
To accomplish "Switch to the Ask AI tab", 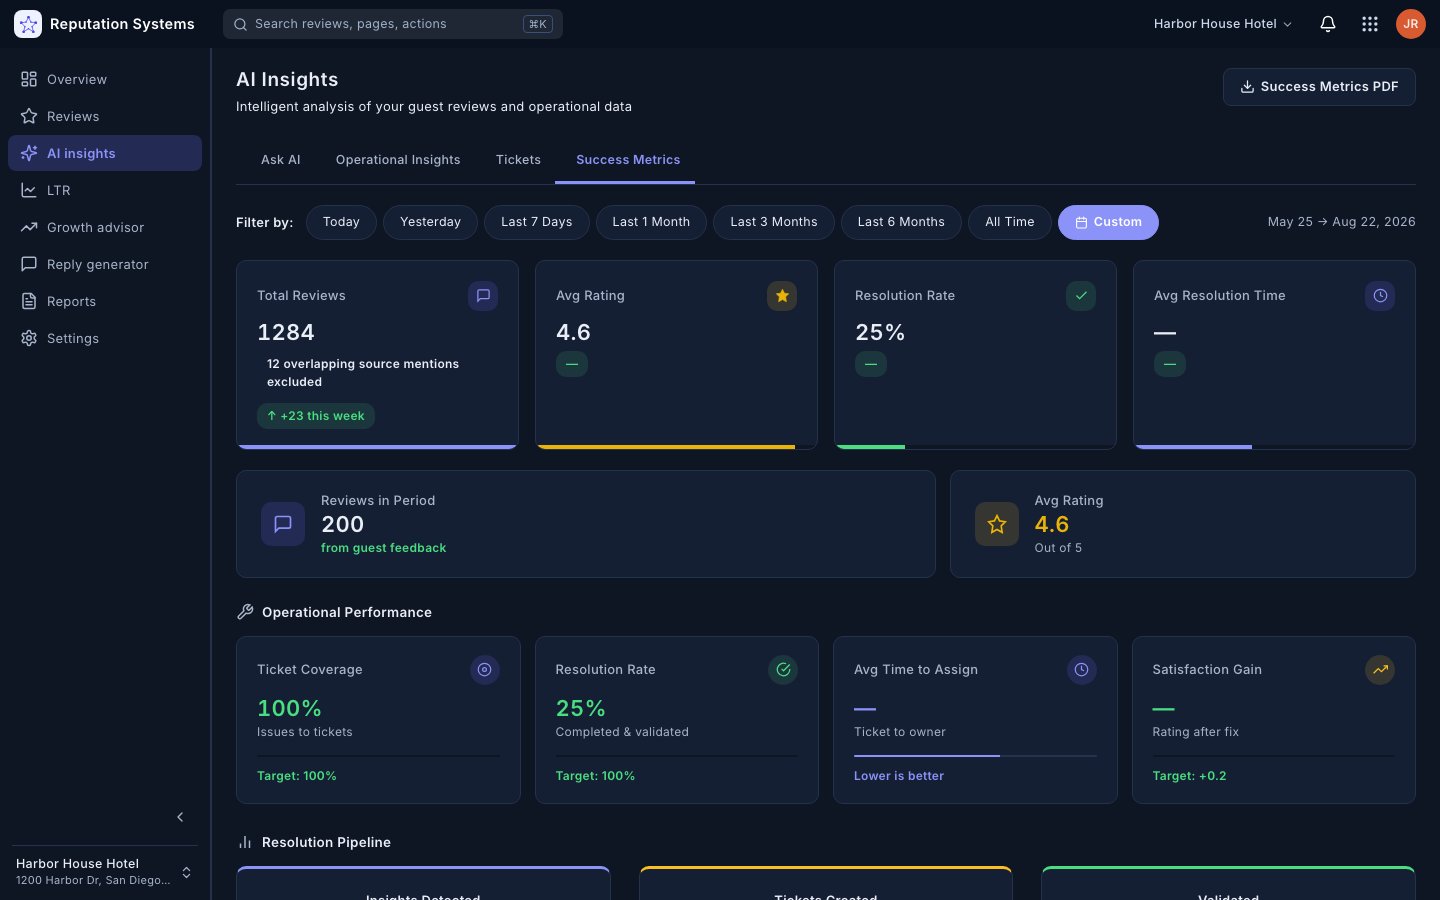I will coord(281,160).
